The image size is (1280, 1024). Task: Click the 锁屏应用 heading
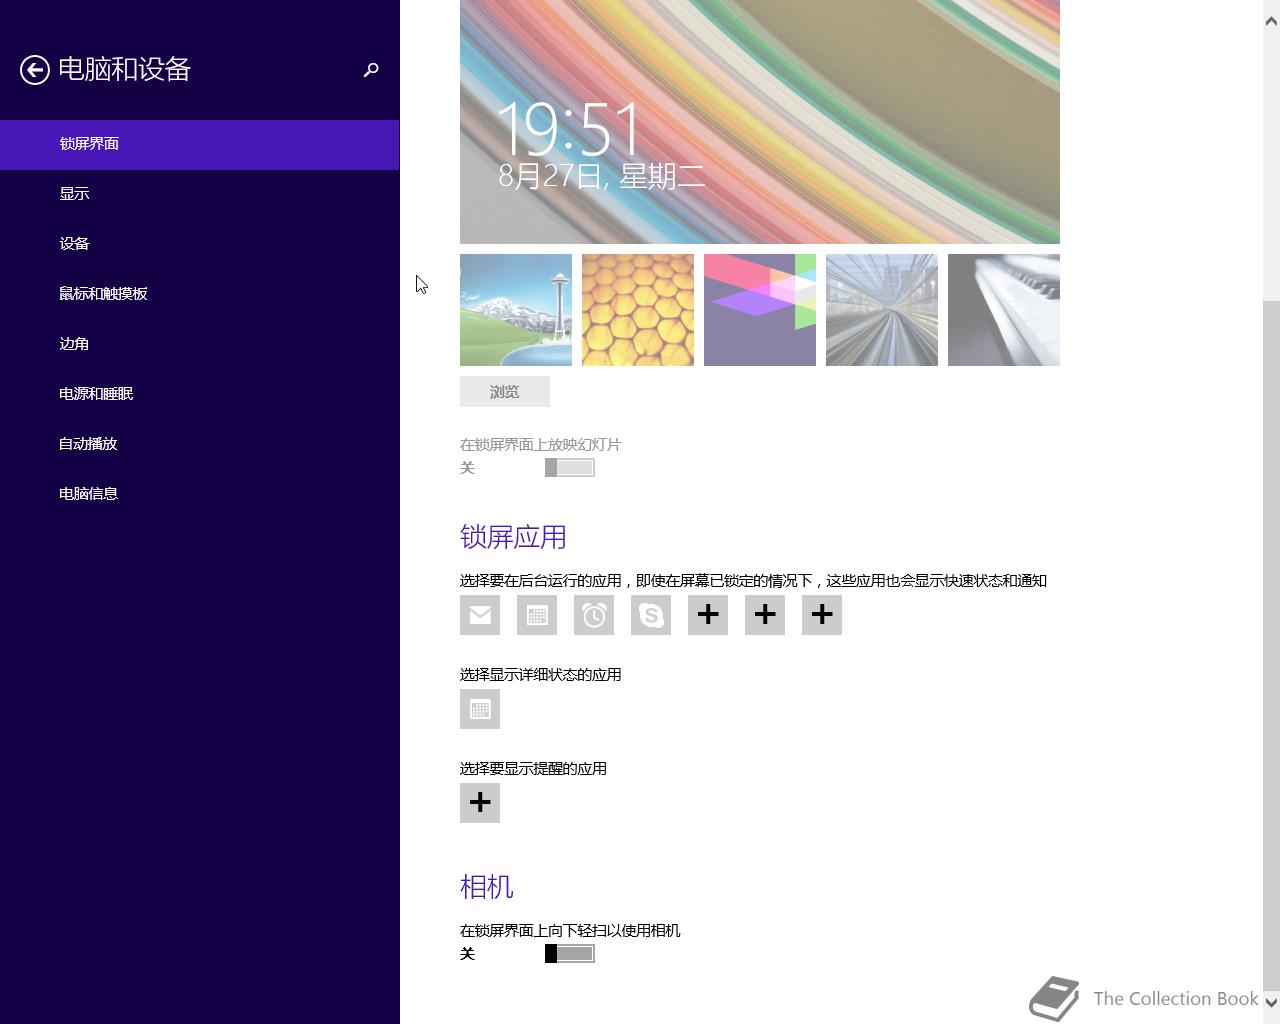[513, 537]
